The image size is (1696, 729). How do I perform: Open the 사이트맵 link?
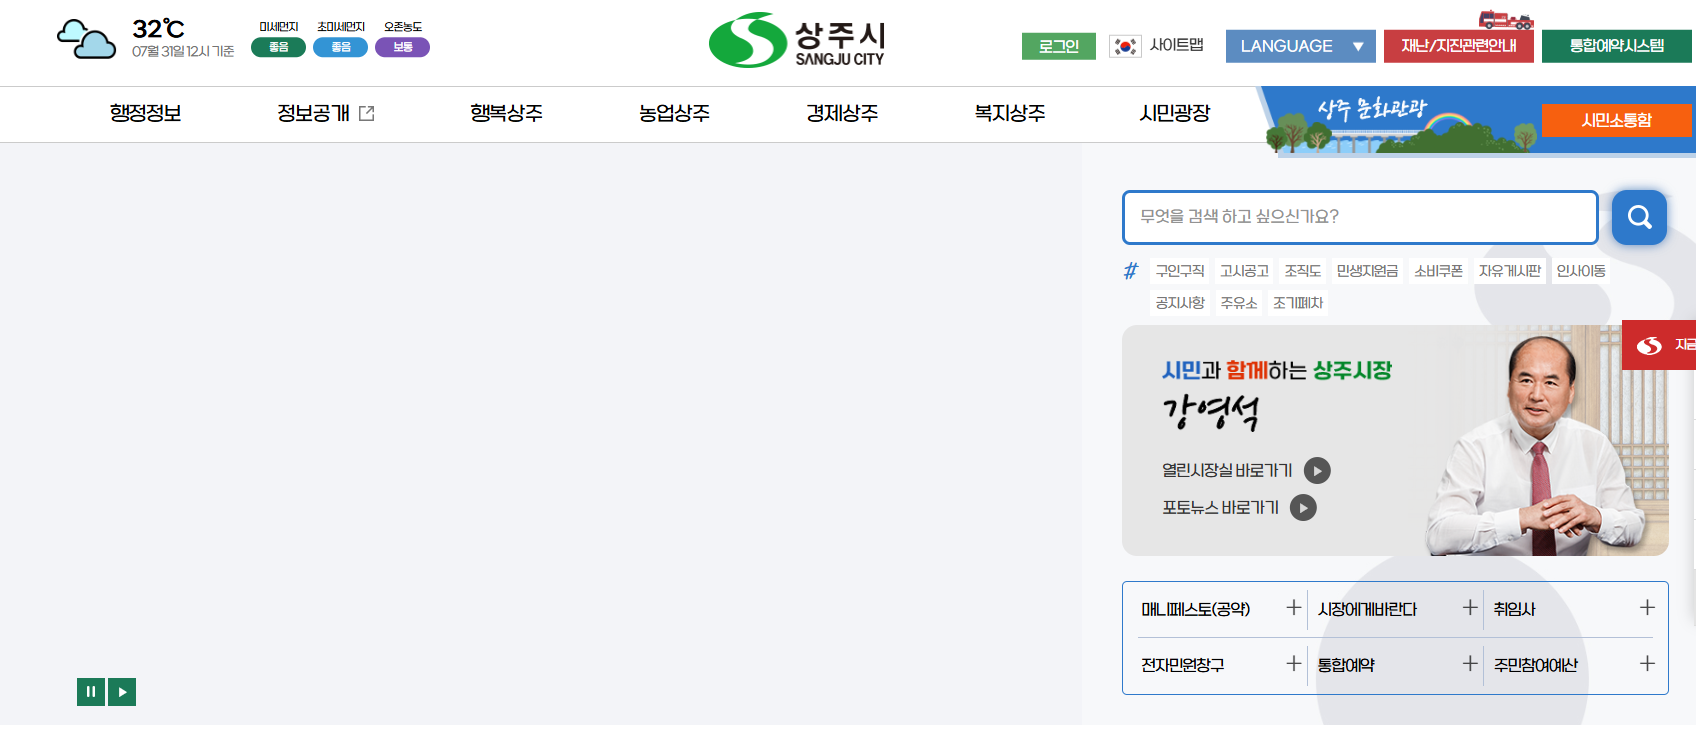pyautogui.click(x=1176, y=45)
